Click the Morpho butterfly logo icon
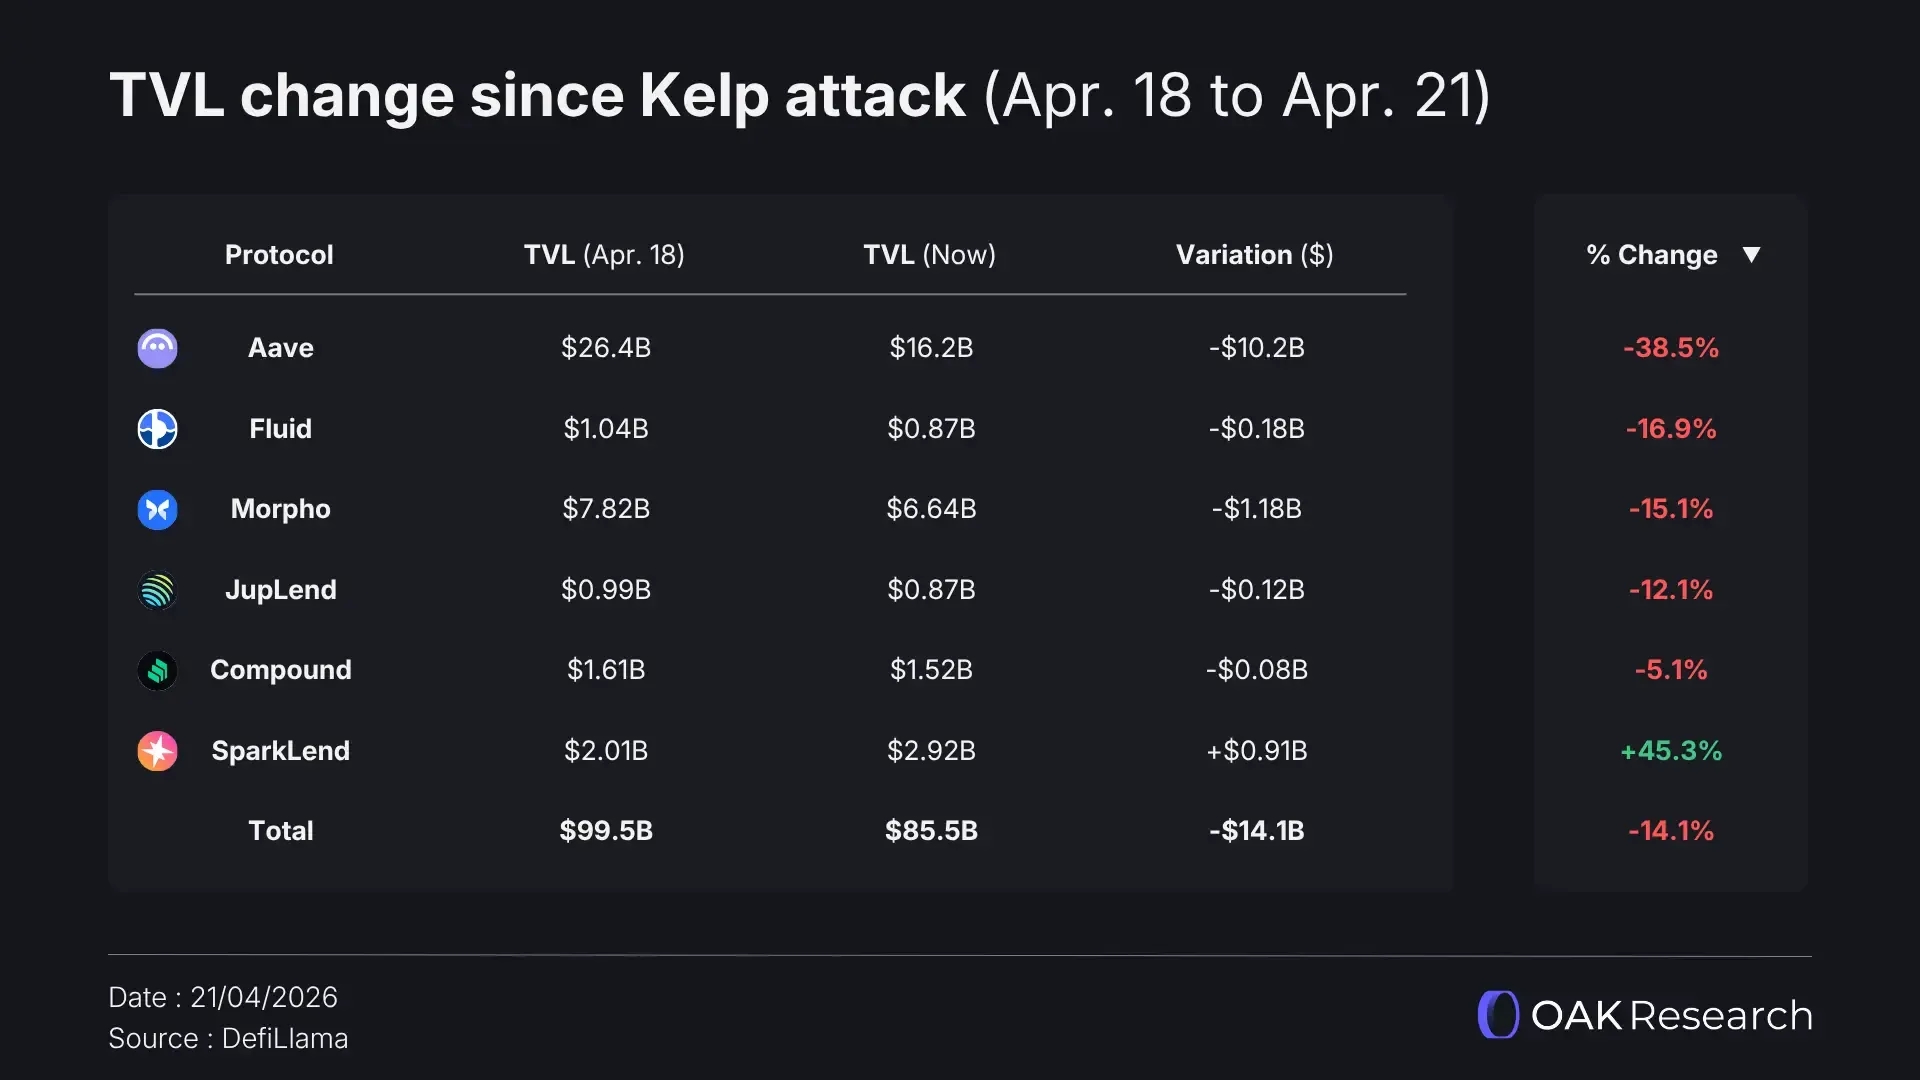This screenshot has width=1920, height=1080. 157,509
